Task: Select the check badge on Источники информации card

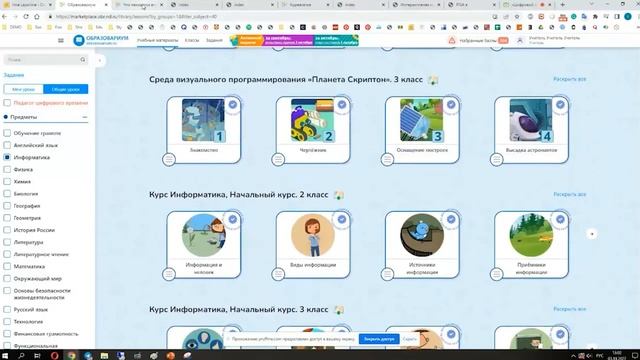Action: (451, 219)
